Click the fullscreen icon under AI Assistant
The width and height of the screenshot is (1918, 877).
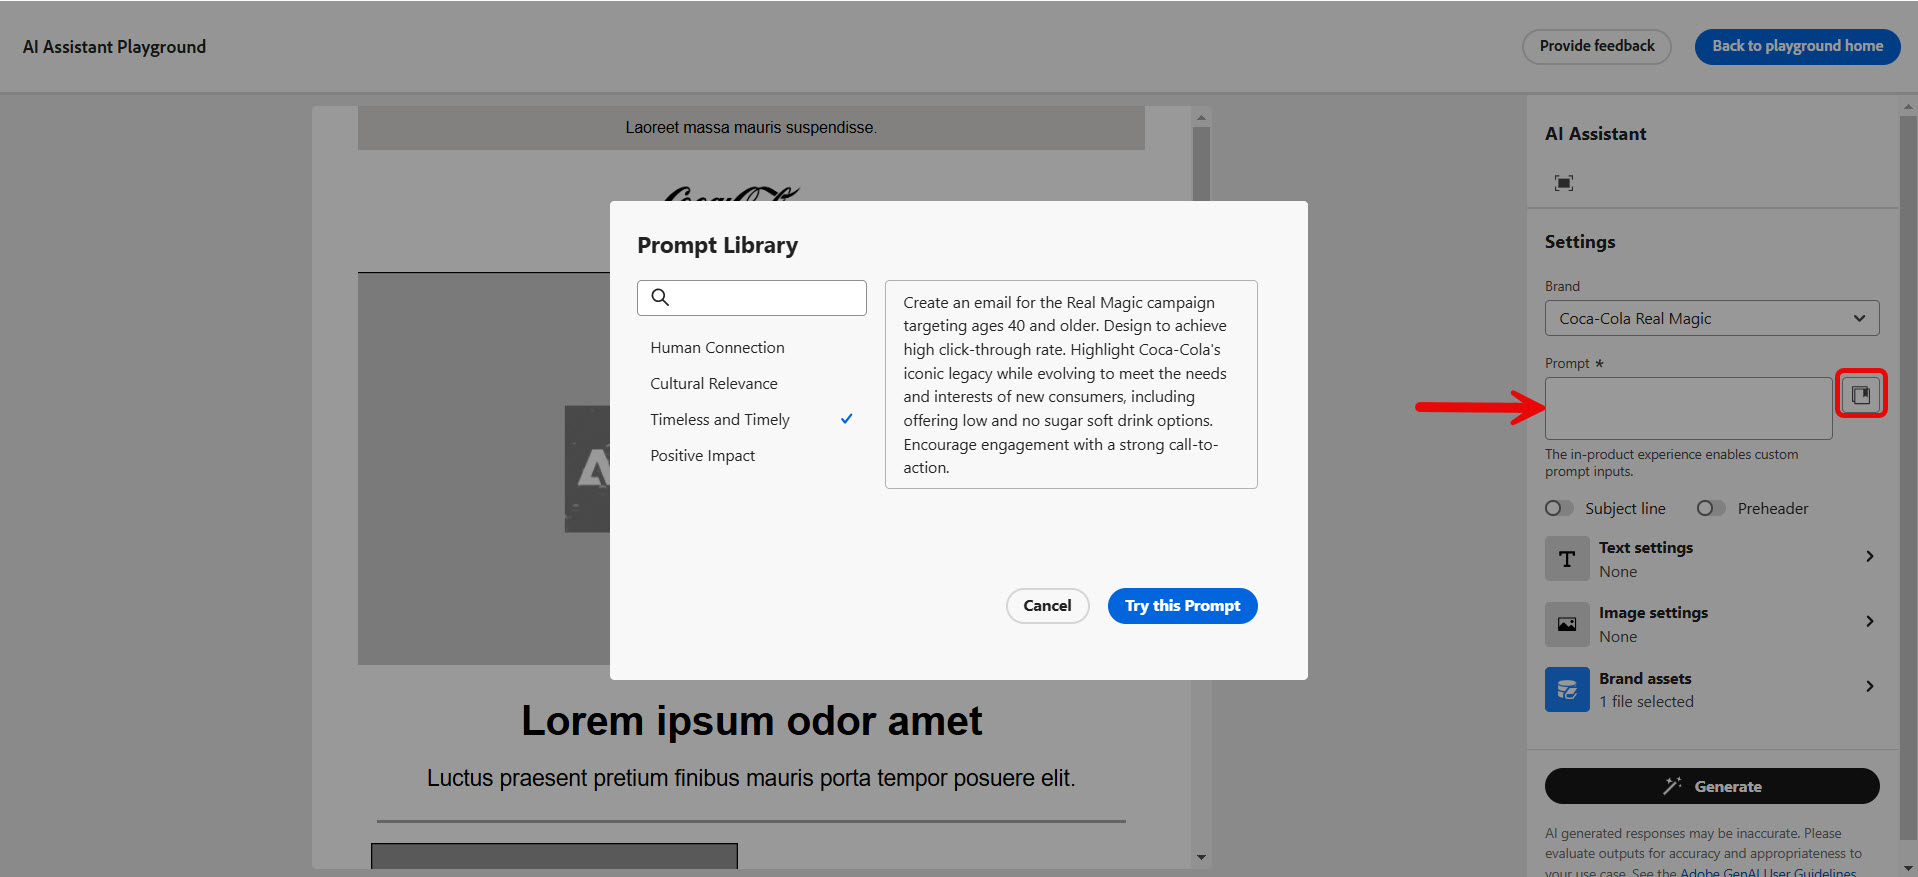(1564, 183)
